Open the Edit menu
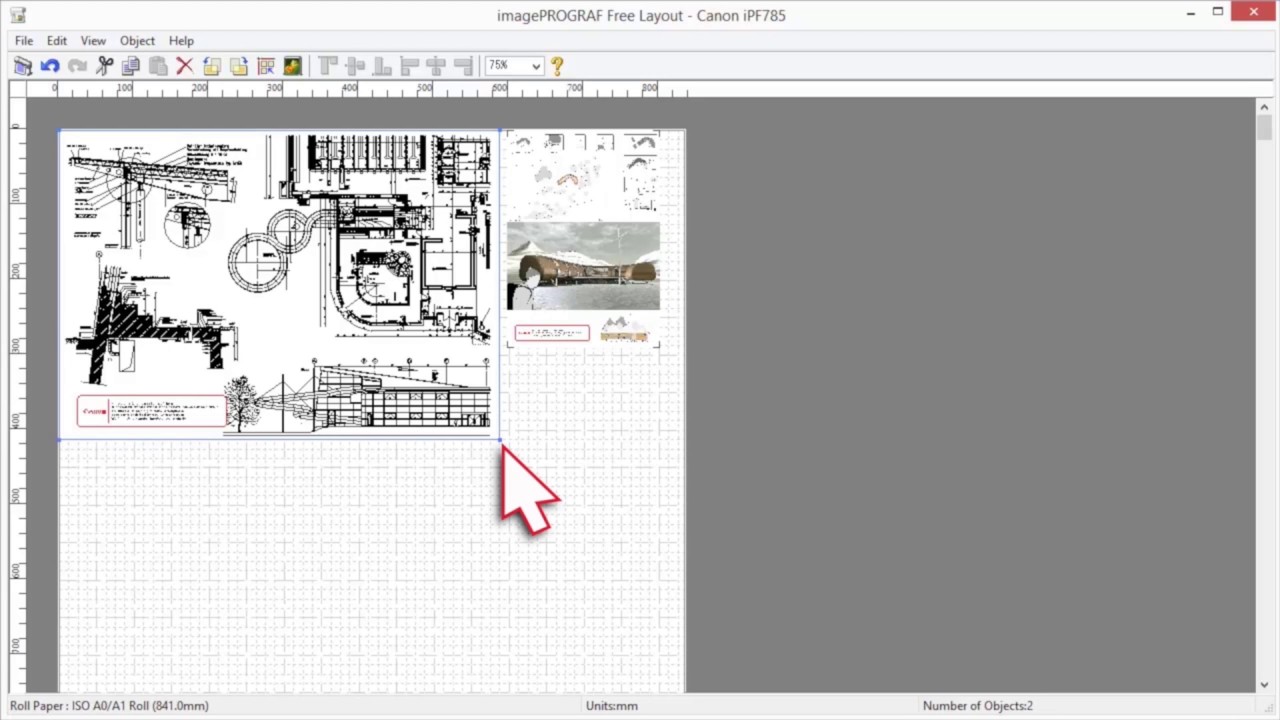This screenshot has width=1280, height=720. pyautogui.click(x=57, y=41)
